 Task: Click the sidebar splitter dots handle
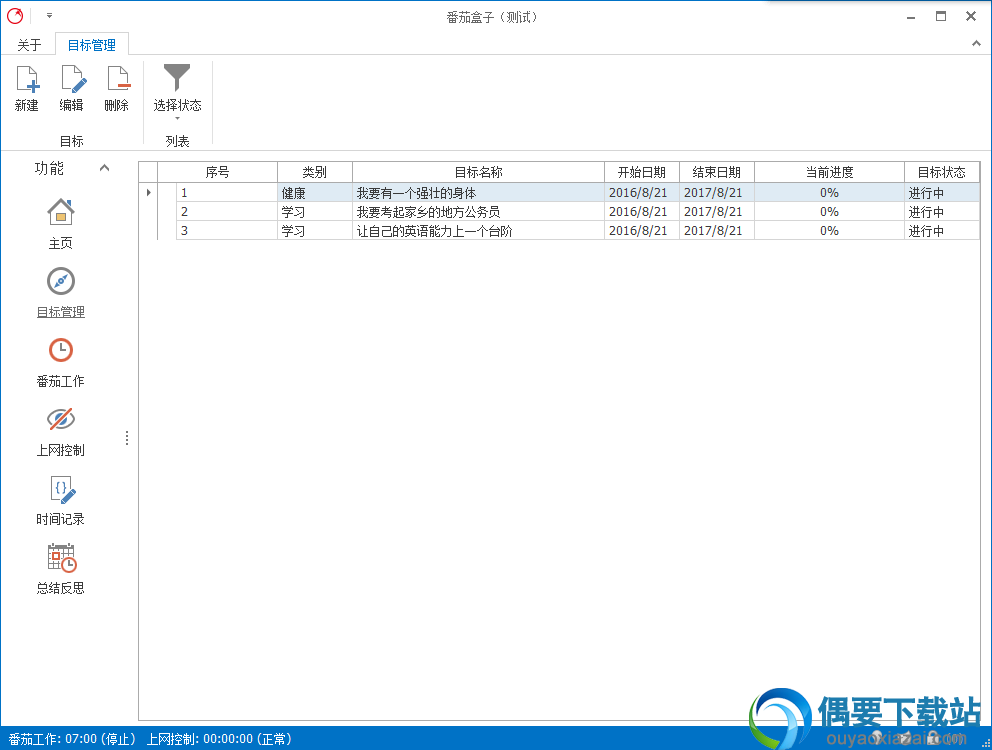click(x=127, y=438)
